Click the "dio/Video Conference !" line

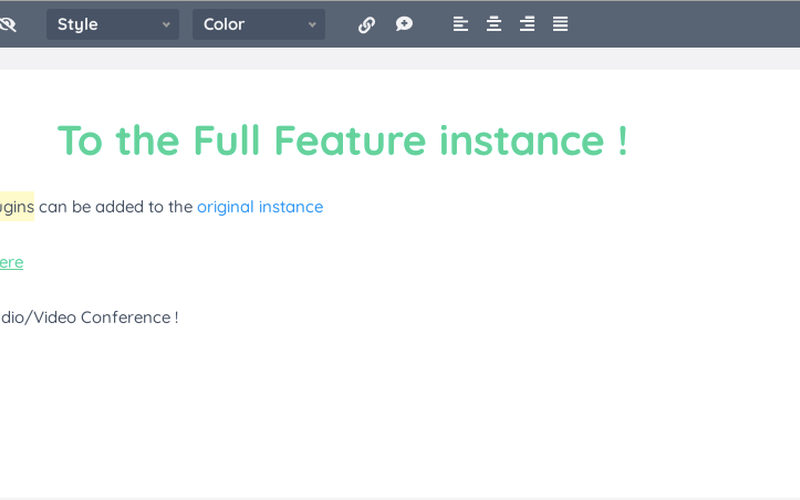pos(89,317)
